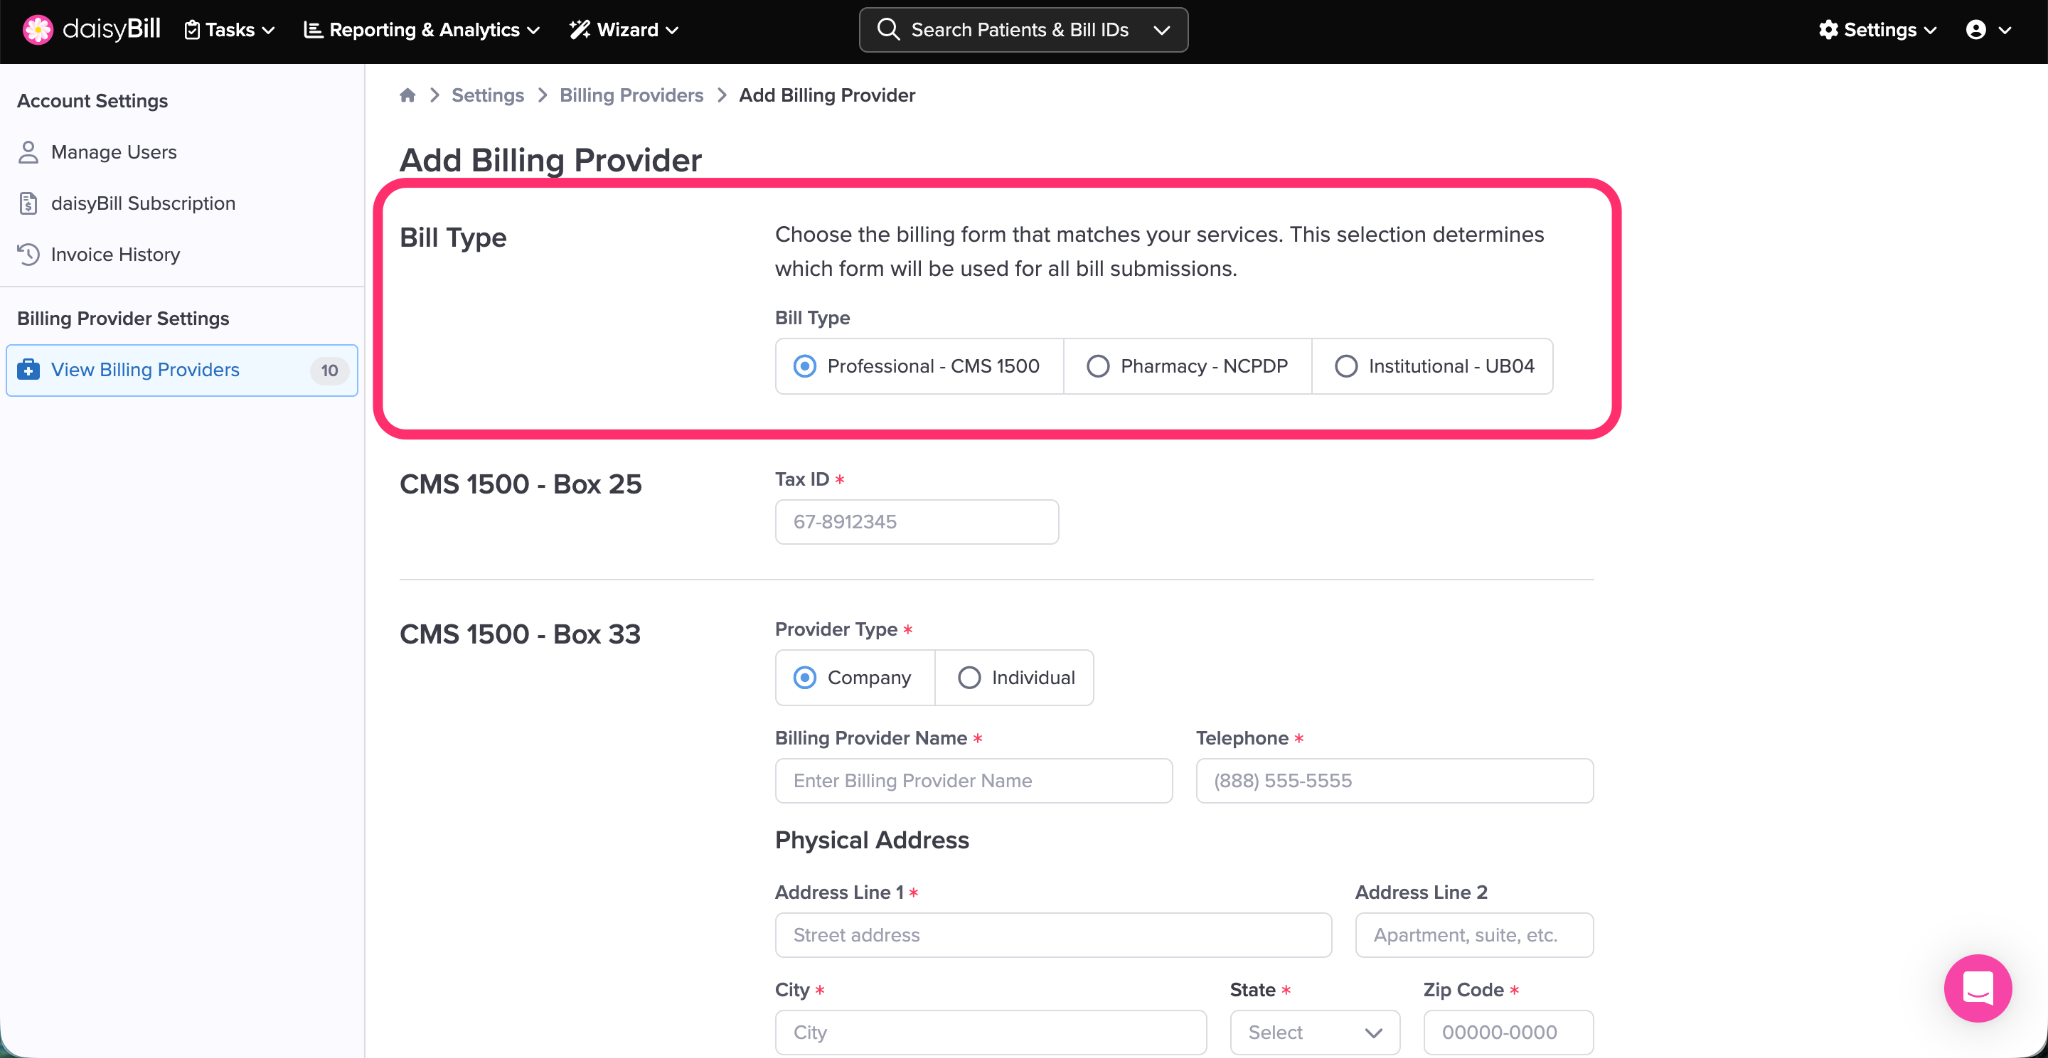The height and width of the screenshot is (1058, 2048).
Task: Click the daisyBill Subscription document icon
Action: (x=29, y=203)
